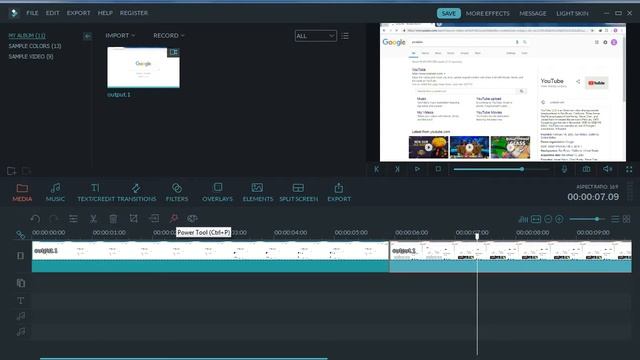This screenshot has height=360, width=640.
Task: Select the picture-in-picture track icon
Action: coord(21,283)
